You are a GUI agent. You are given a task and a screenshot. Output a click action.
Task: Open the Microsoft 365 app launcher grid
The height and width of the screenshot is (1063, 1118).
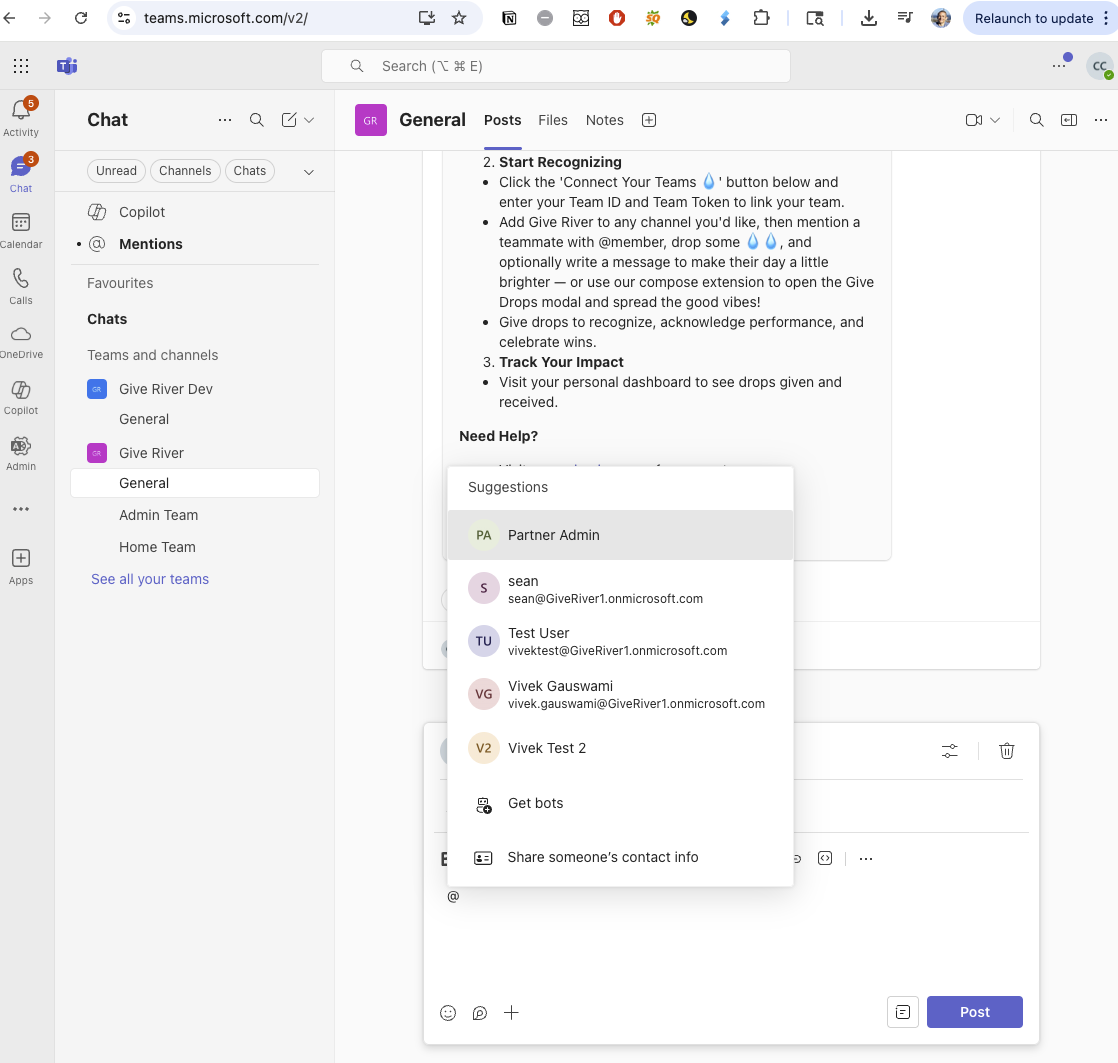(21, 66)
